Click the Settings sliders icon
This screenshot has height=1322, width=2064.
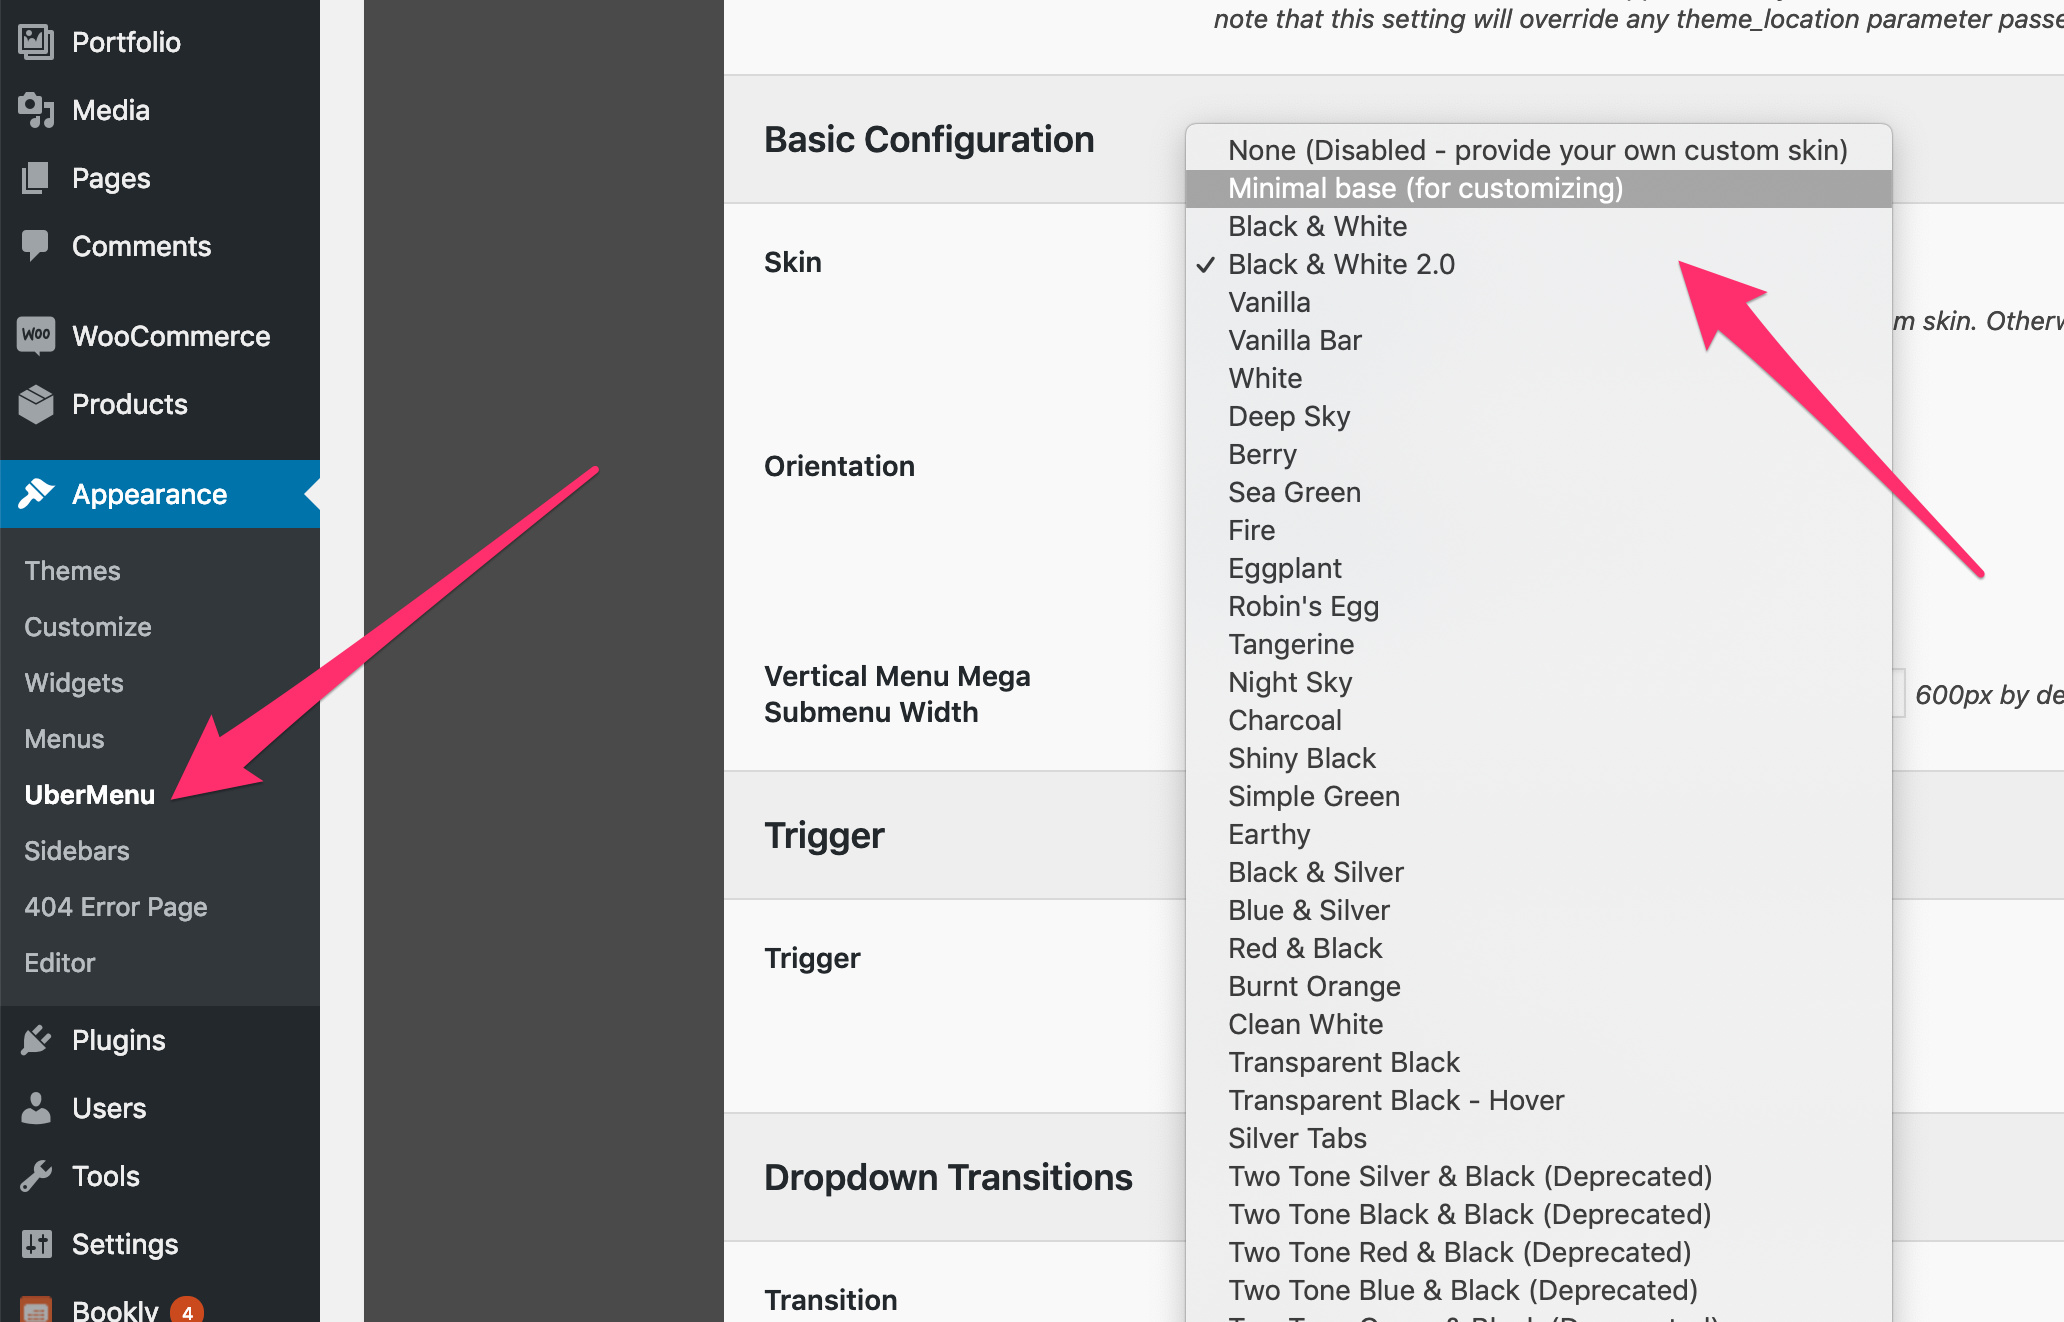pyautogui.click(x=36, y=1244)
